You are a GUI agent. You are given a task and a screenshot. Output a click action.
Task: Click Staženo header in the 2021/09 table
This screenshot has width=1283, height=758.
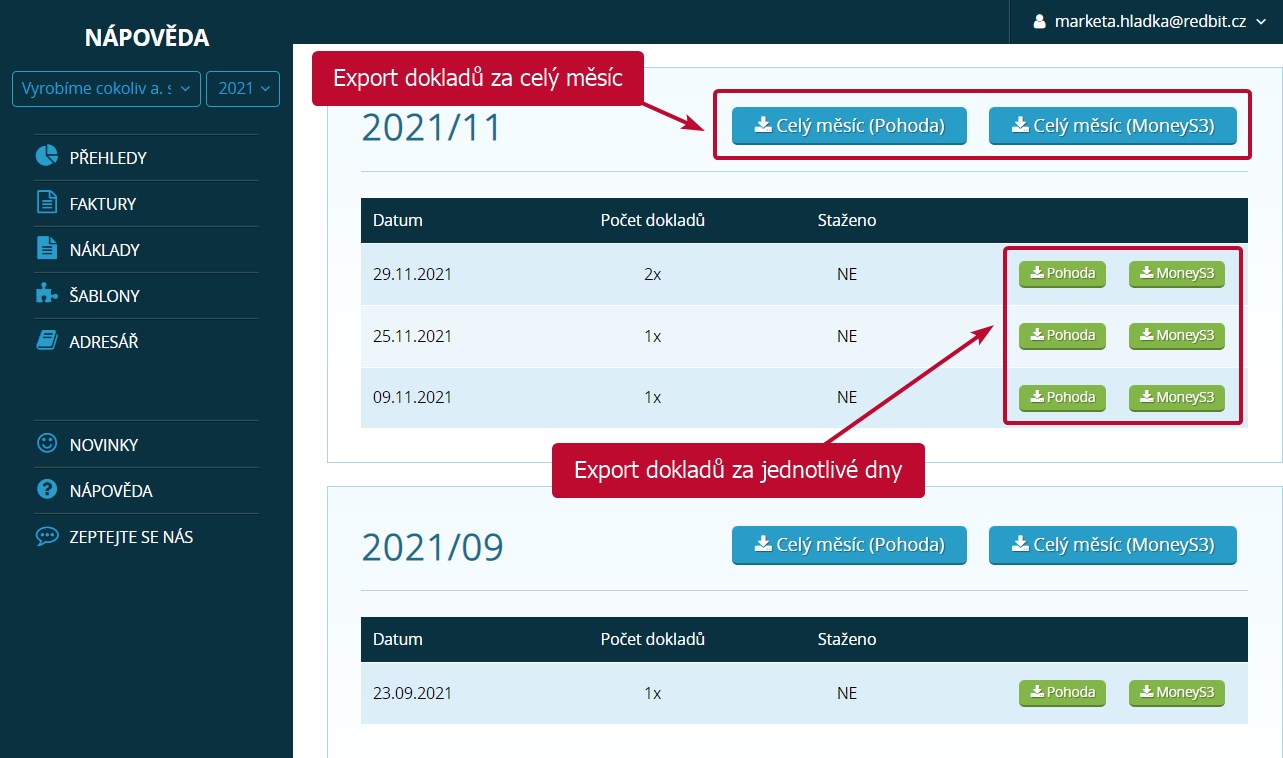(x=847, y=639)
